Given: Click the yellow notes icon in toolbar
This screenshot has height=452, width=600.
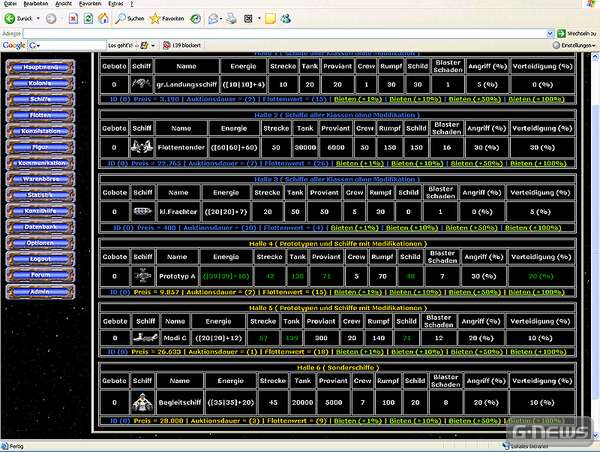Looking at the screenshot, I should (x=271, y=18).
